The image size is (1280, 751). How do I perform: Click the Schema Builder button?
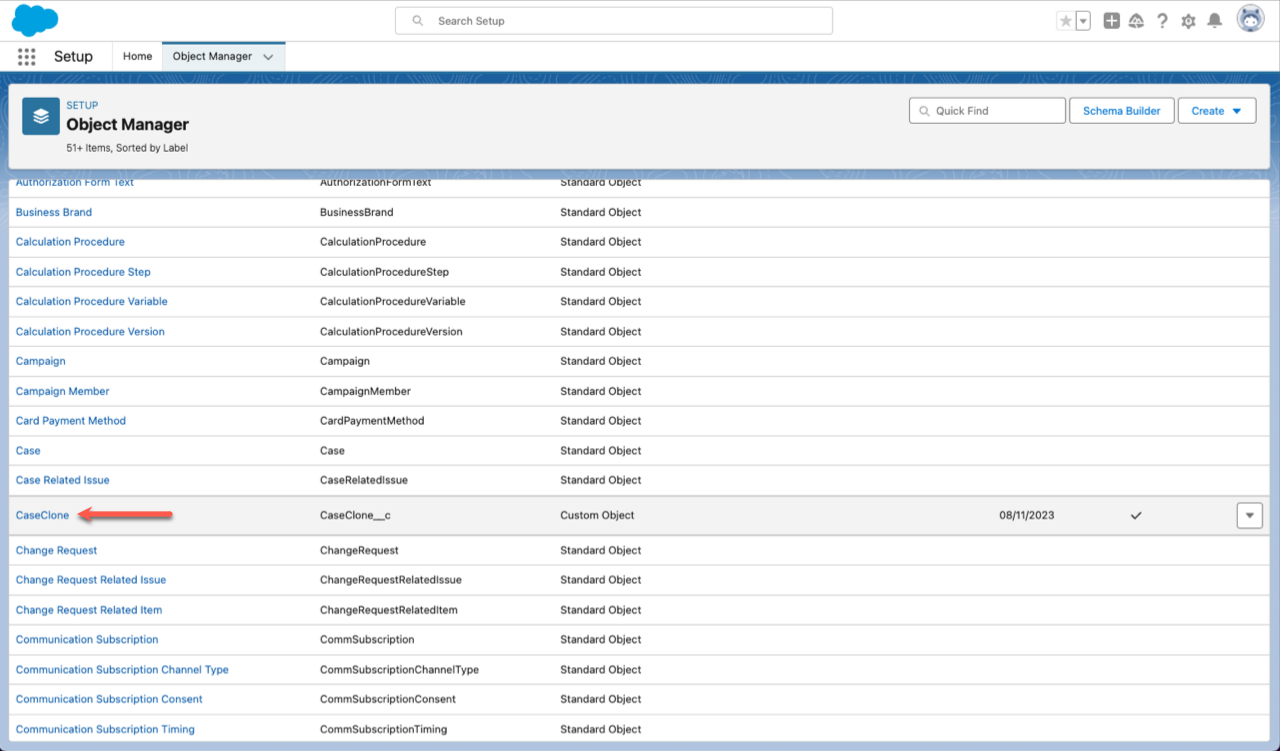[x=1121, y=111]
